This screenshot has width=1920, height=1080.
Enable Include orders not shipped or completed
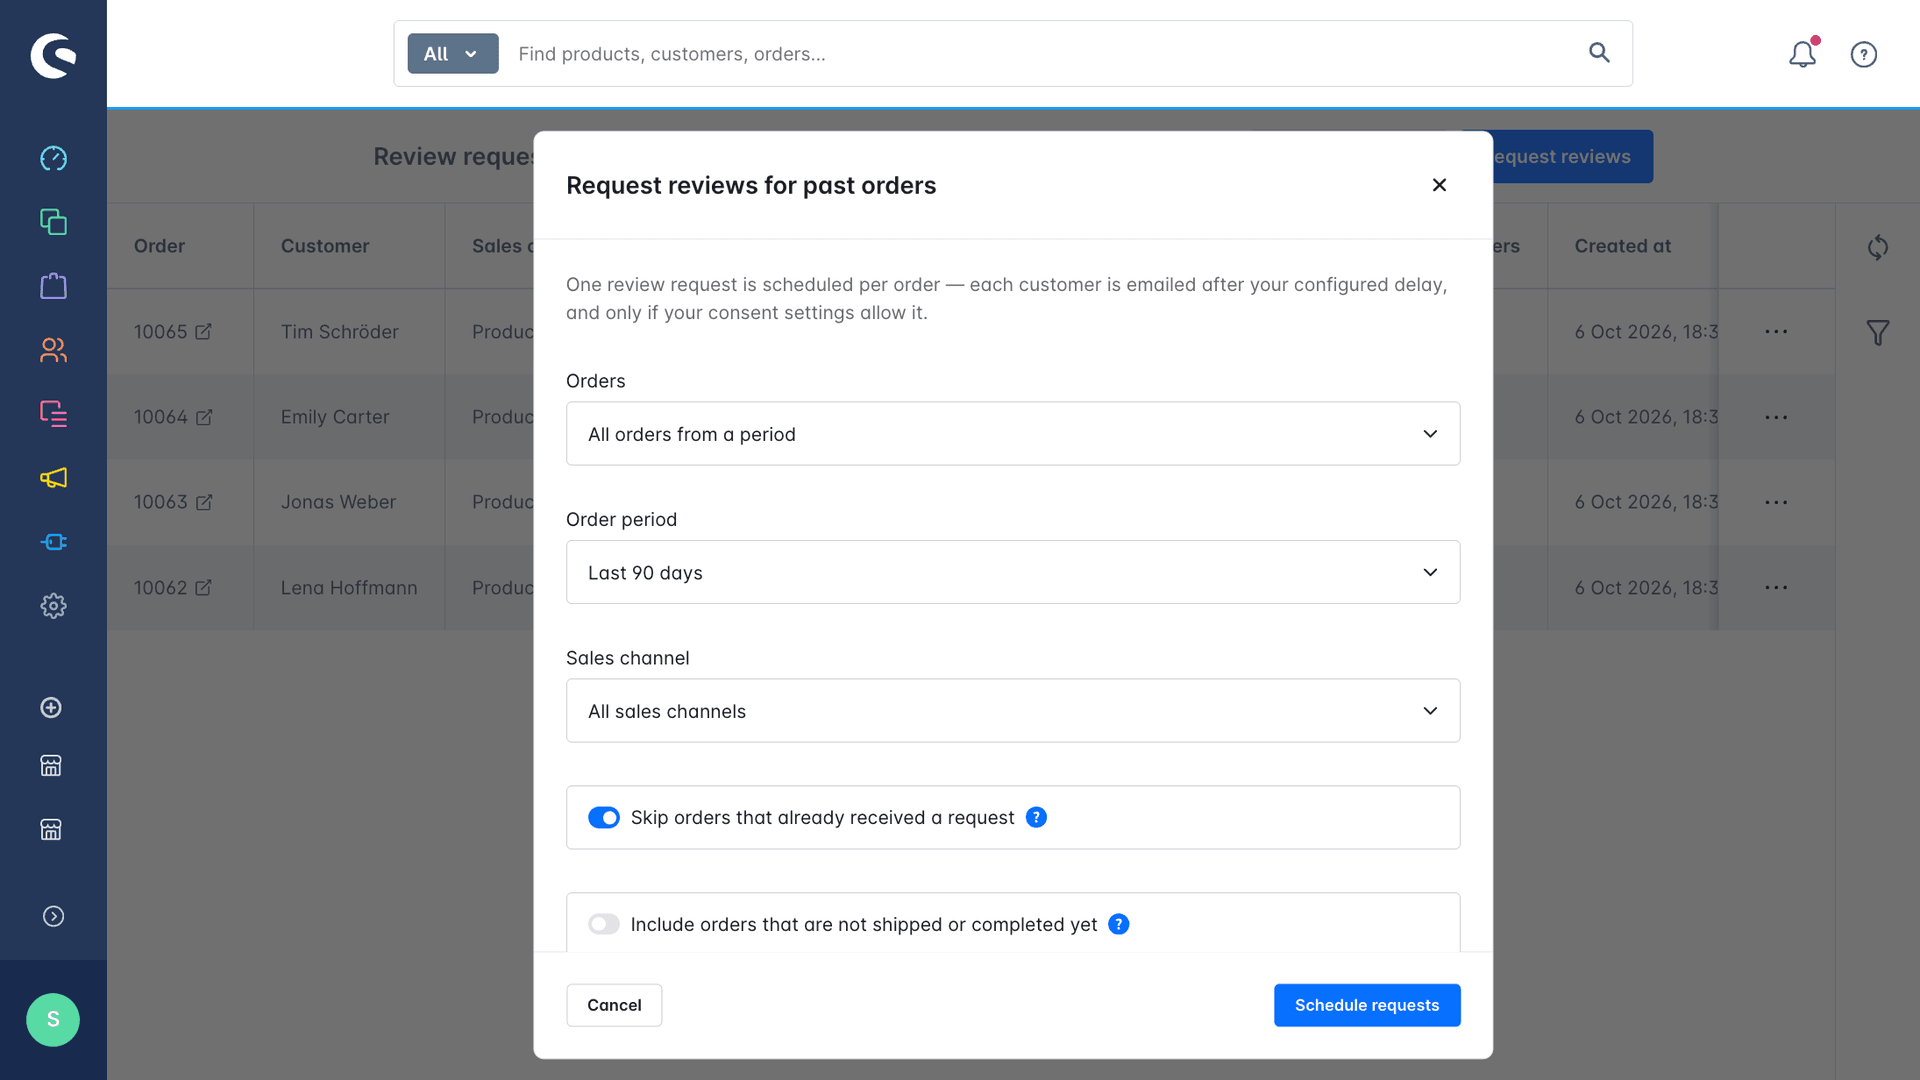pos(604,924)
